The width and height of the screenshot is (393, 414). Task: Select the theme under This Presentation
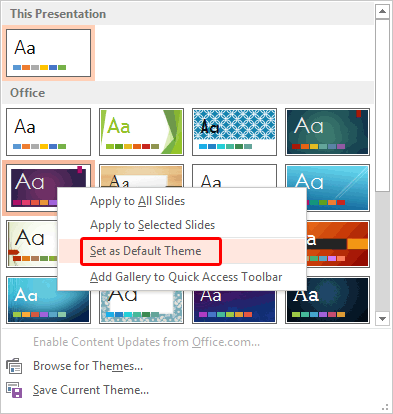[x=48, y=53]
